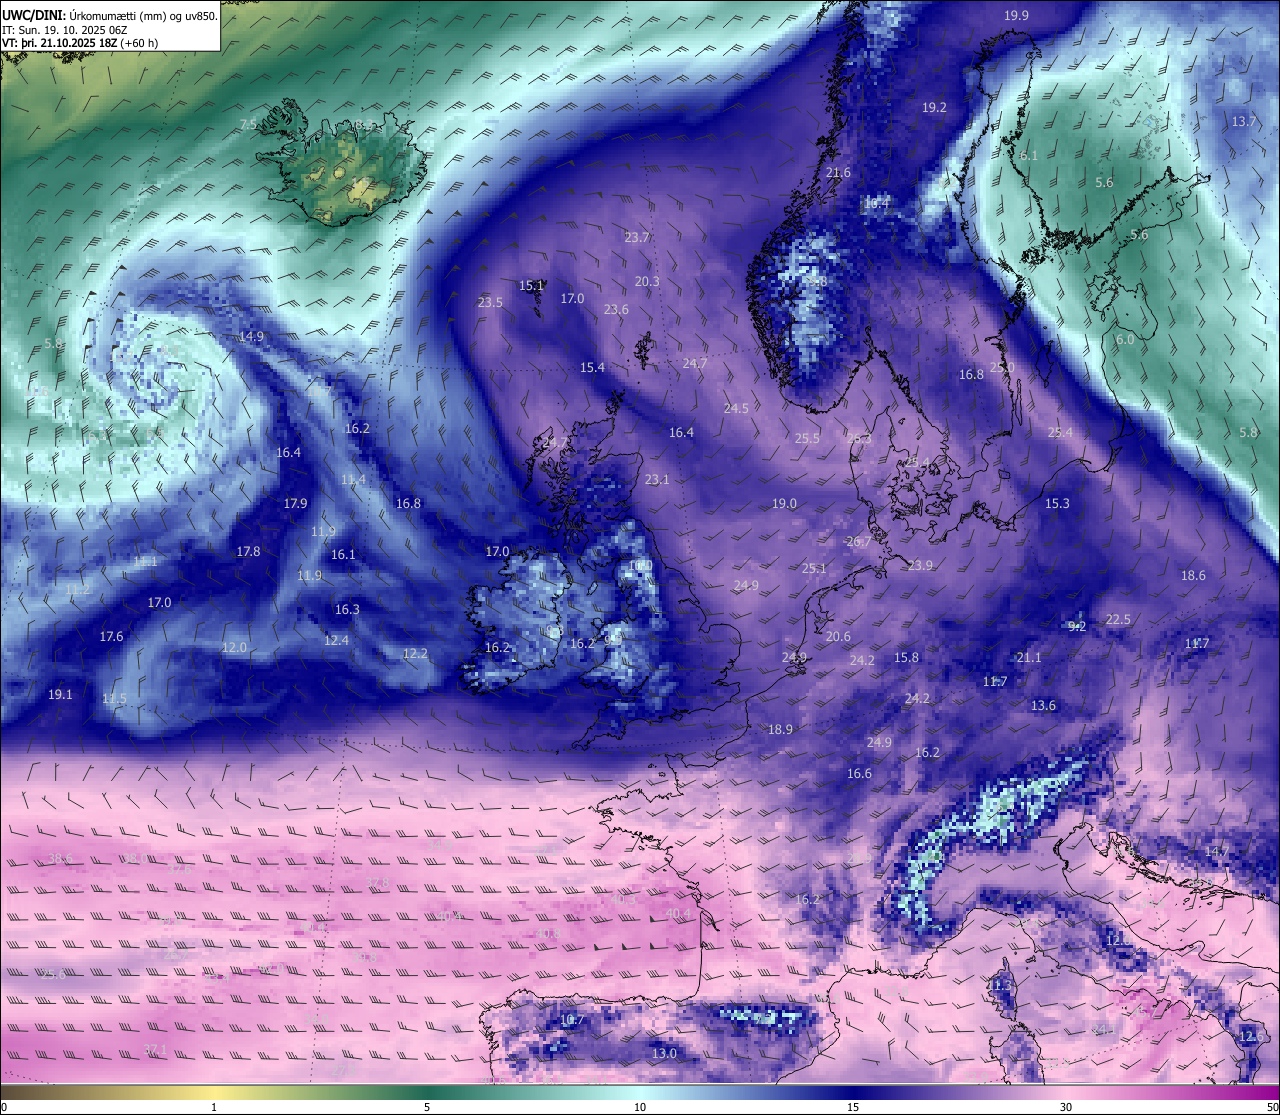Select the IT: Sun. 19. 10. 2025 06Z line
The image size is (1280, 1115).
point(65,30)
